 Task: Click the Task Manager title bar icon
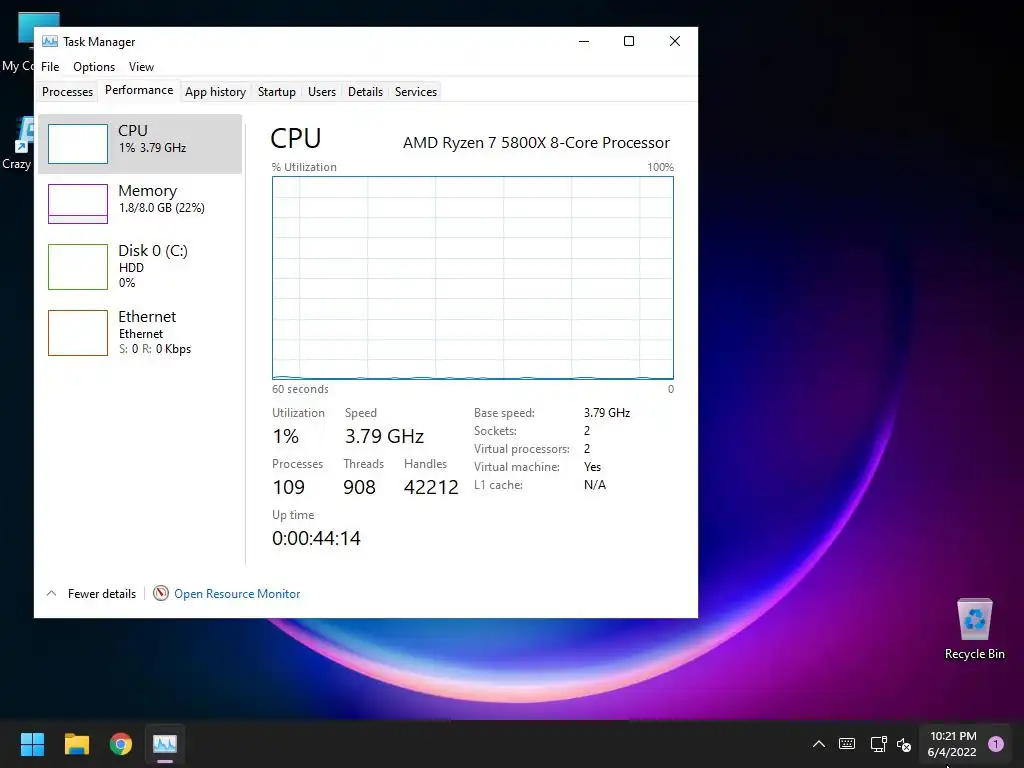click(50, 41)
